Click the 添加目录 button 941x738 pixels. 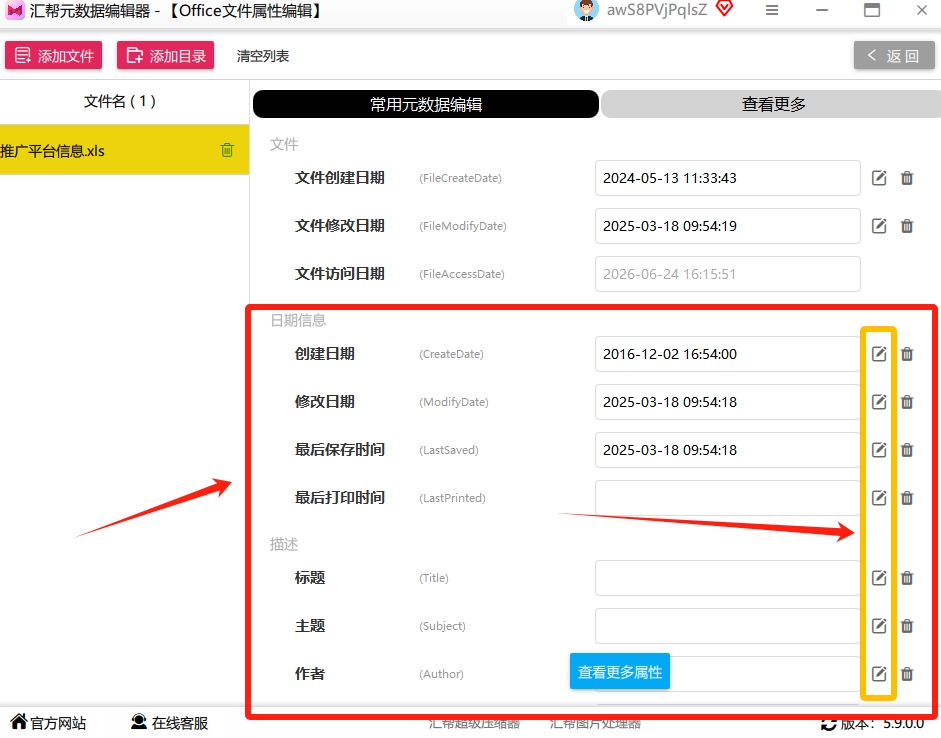point(166,56)
